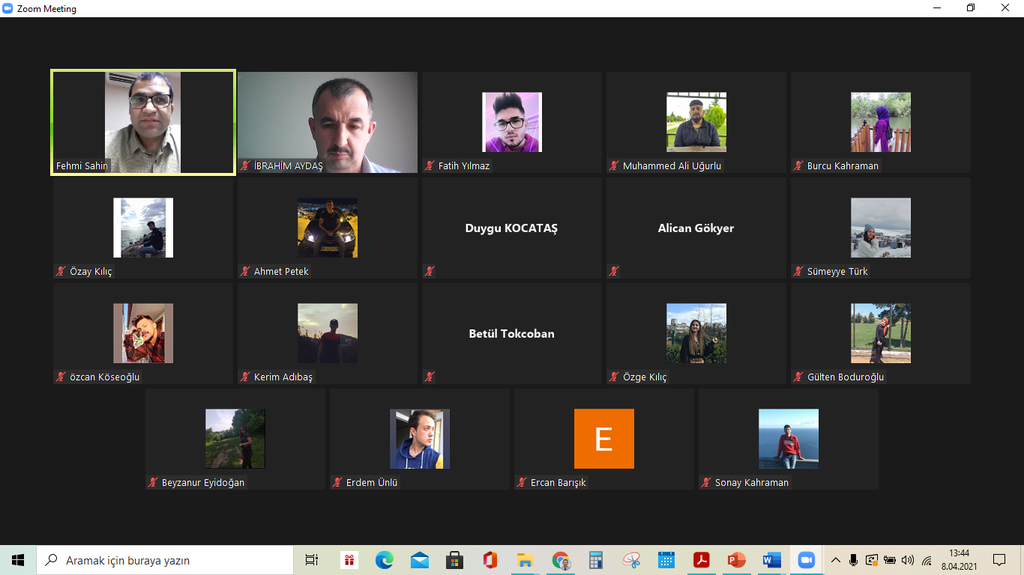Open Task View from the taskbar

pos(312,560)
